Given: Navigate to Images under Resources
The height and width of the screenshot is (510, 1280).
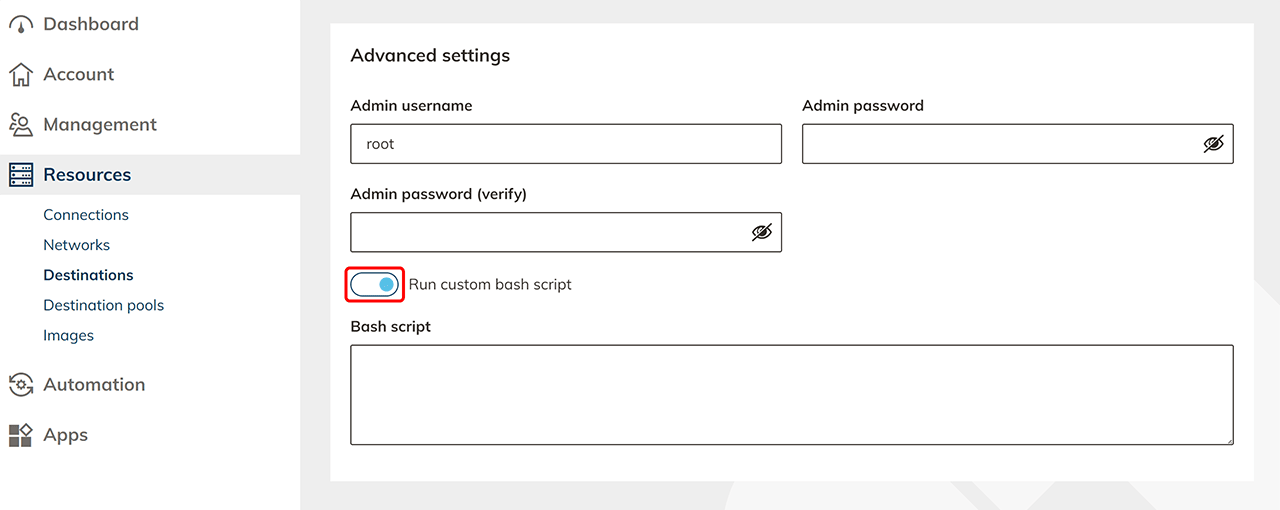Looking at the screenshot, I should [68, 335].
